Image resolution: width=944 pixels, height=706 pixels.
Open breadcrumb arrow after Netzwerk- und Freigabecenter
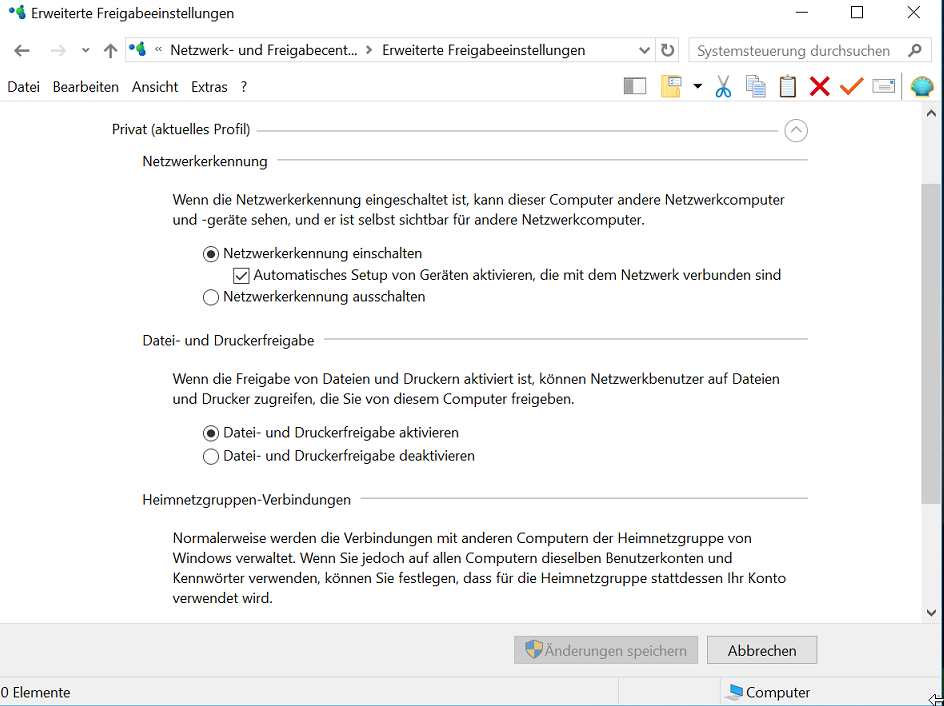(x=370, y=50)
